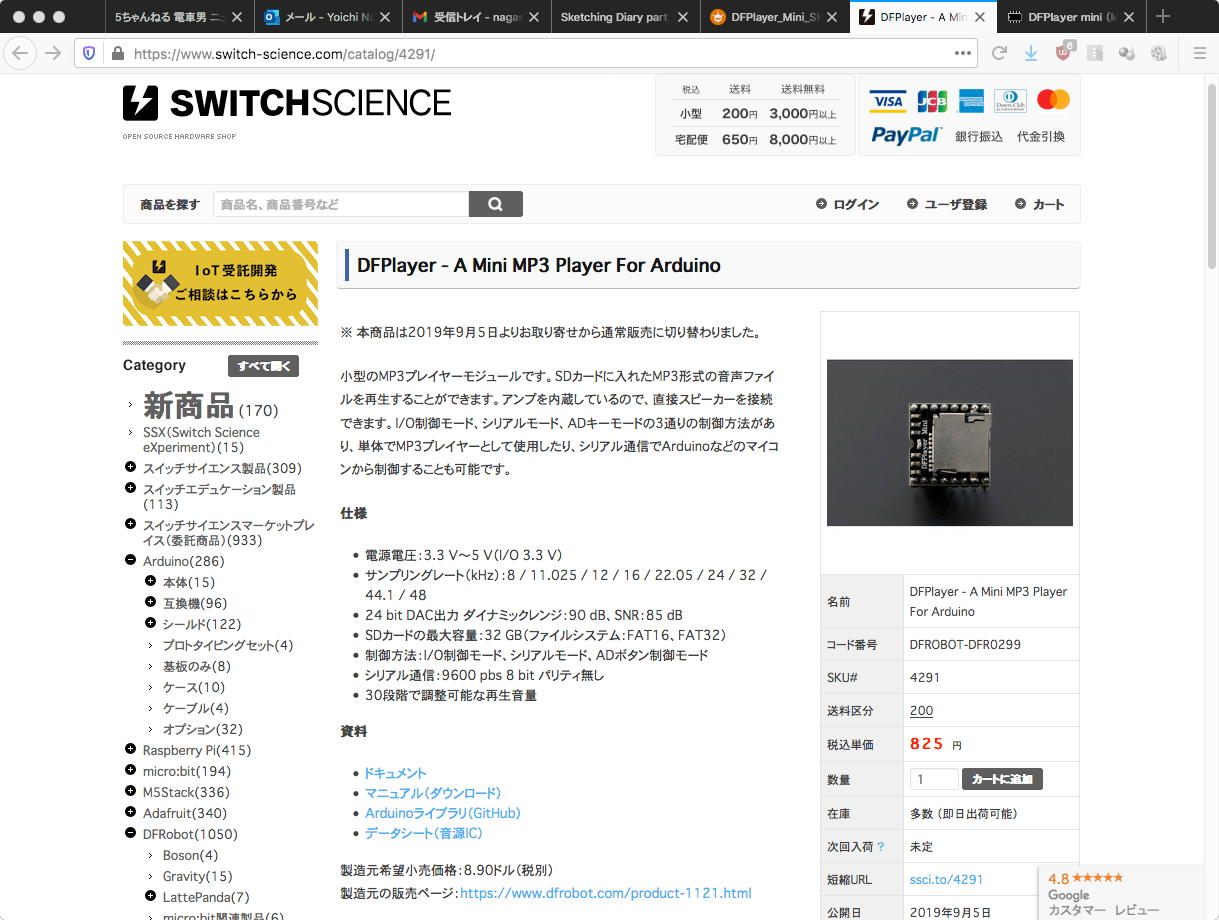Open the データシート(音源IC) link

[424, 833]
